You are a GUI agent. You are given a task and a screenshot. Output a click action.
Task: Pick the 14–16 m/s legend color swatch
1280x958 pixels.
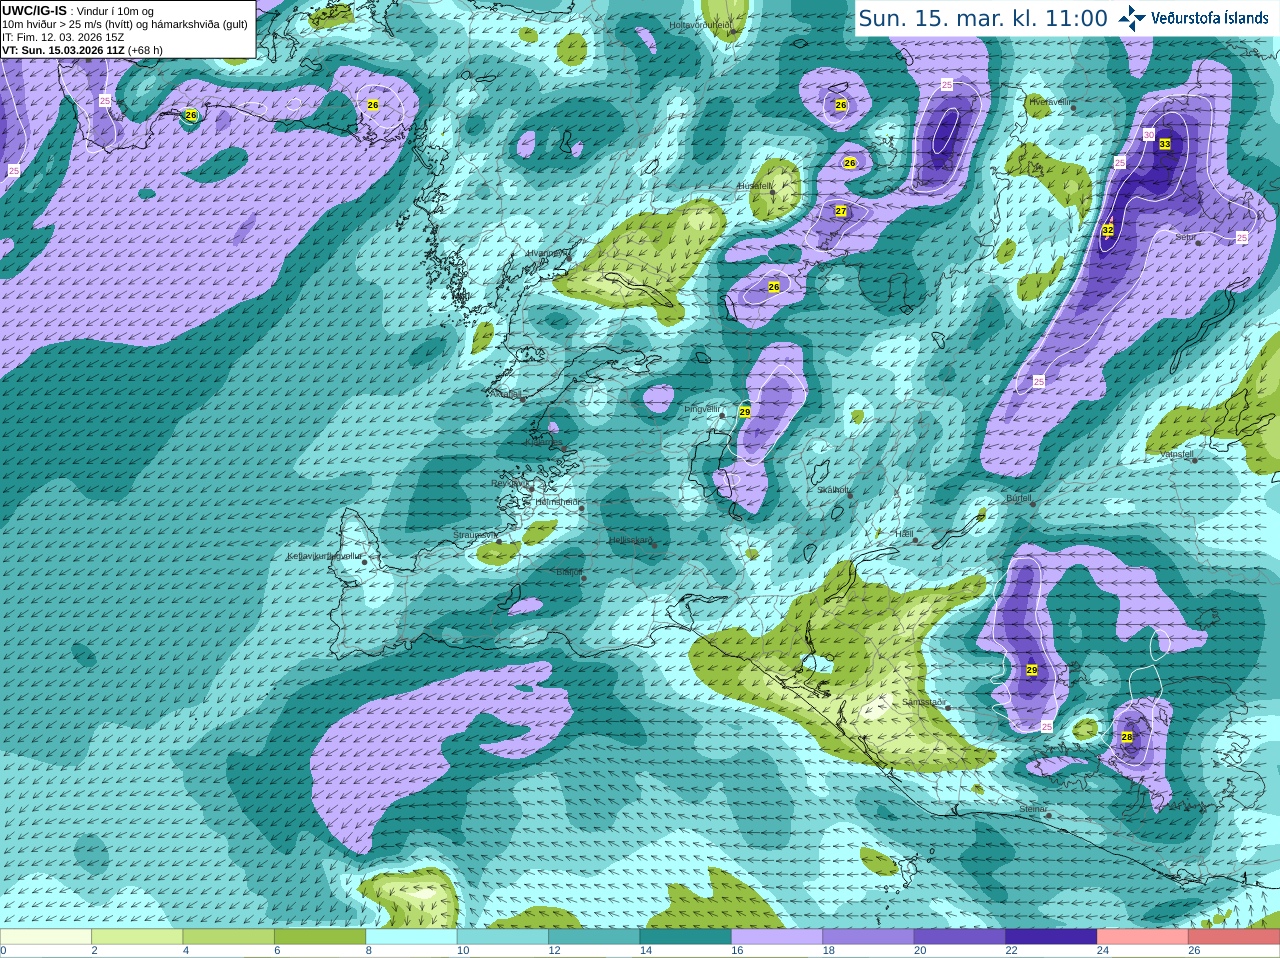pos(686,937)
